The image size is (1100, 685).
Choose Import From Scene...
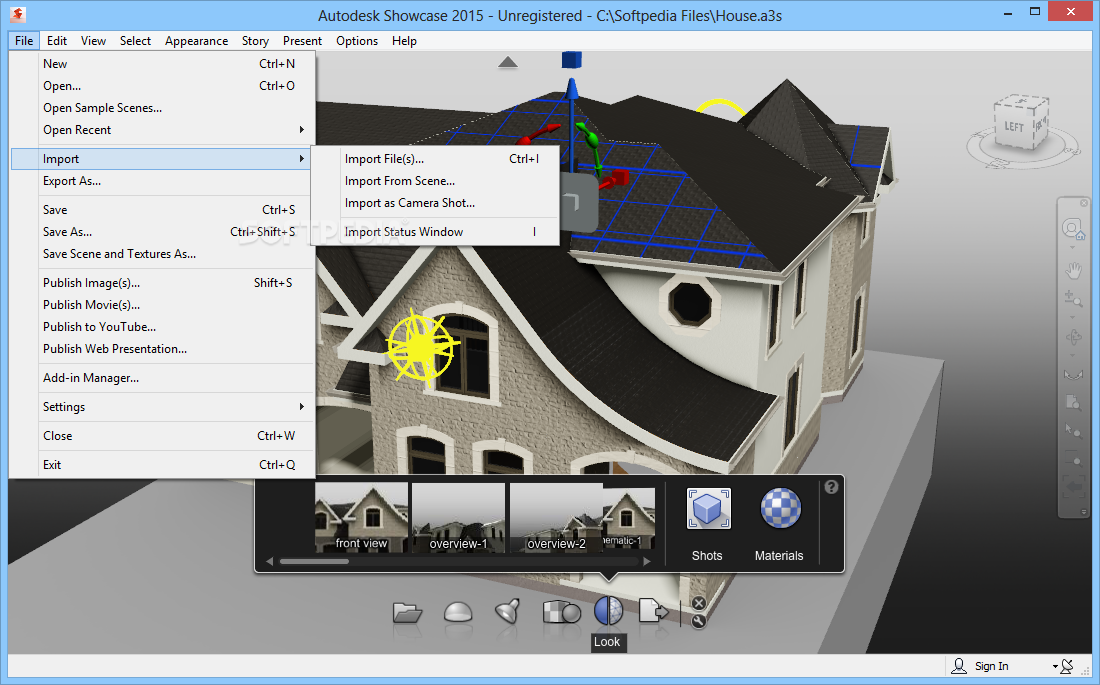coord(435,180)
